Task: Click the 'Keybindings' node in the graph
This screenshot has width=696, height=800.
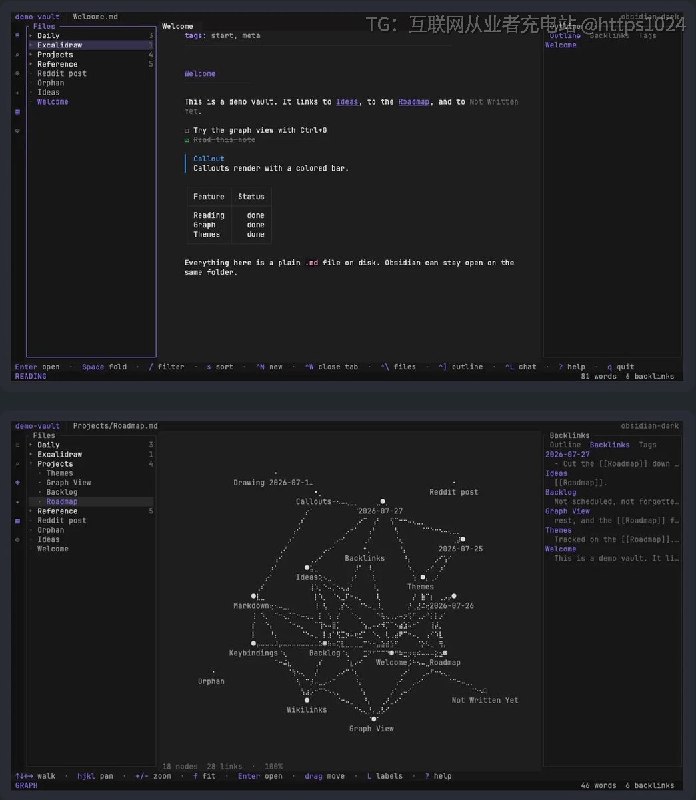Action: coord(253,643)
